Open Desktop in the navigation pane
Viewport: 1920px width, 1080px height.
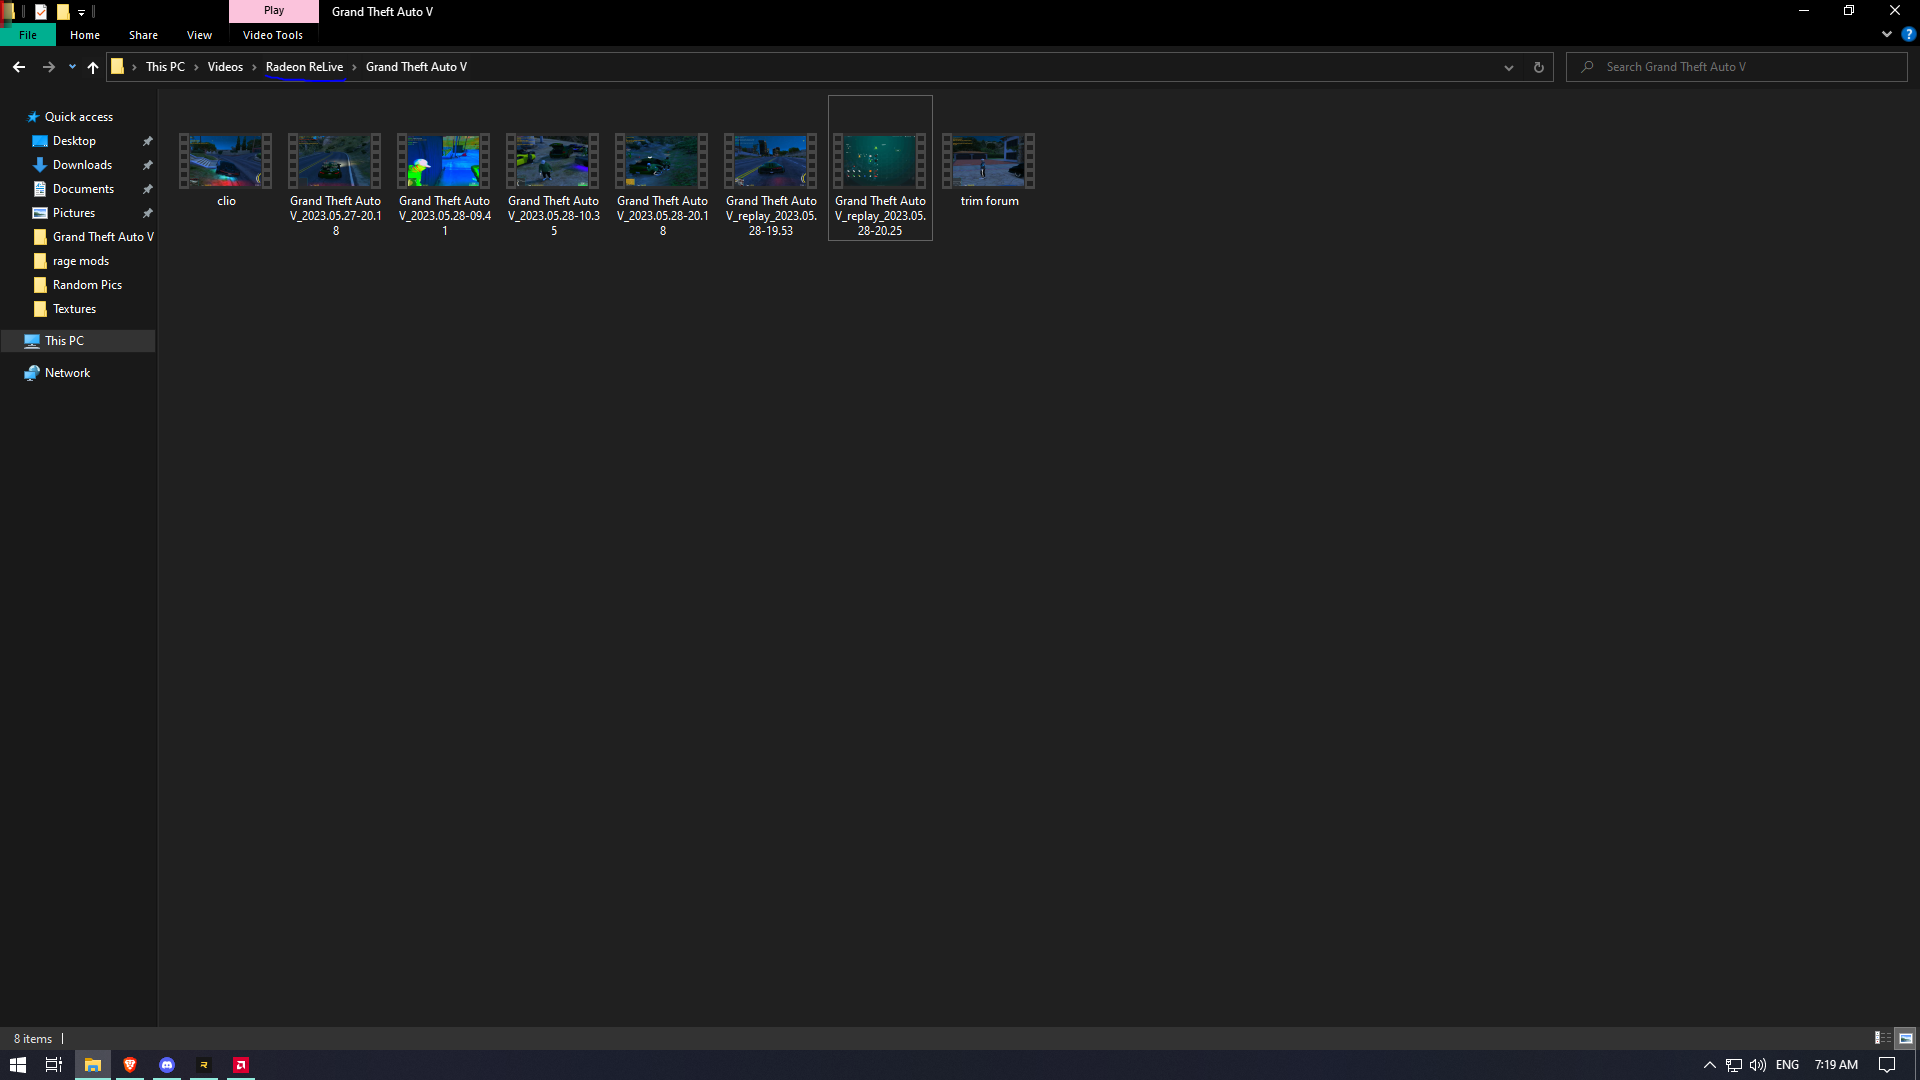(x=74, y=141)
